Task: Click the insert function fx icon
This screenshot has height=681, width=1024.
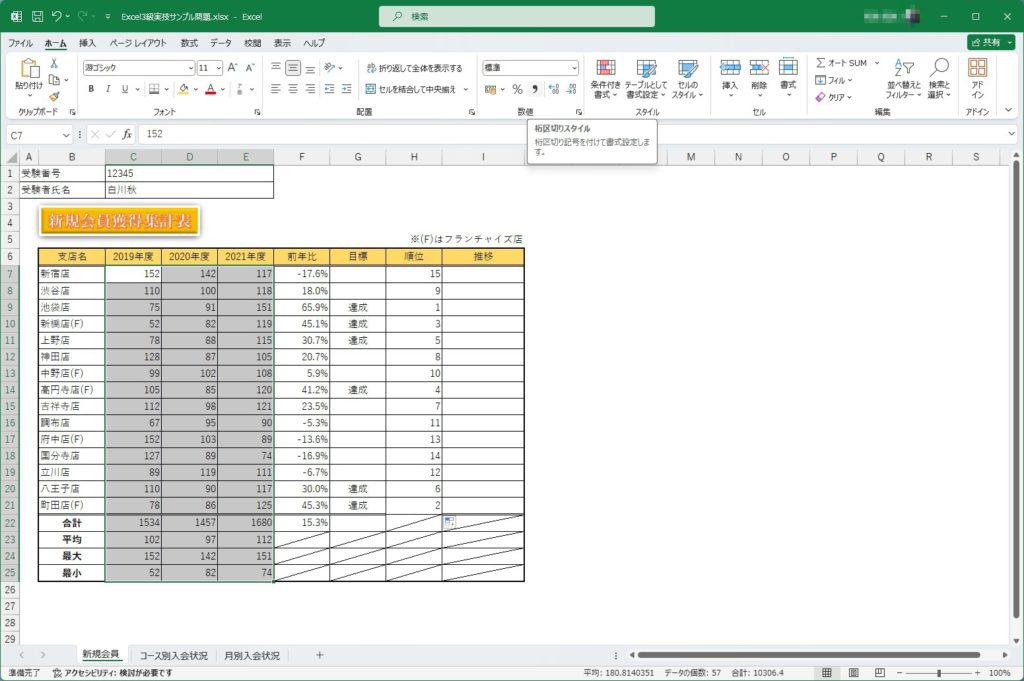Action: click(127, 134)
